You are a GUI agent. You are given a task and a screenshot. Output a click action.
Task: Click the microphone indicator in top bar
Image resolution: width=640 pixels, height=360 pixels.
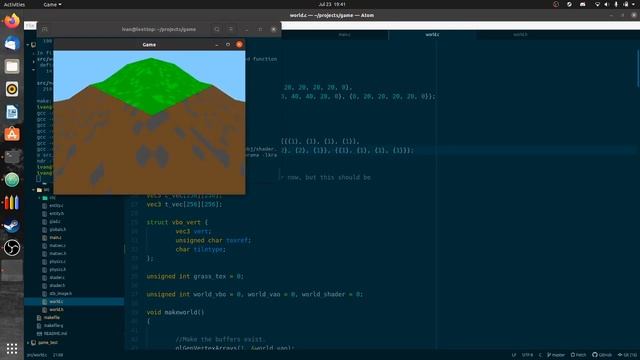pyautogui.click(x=616, y=4)
